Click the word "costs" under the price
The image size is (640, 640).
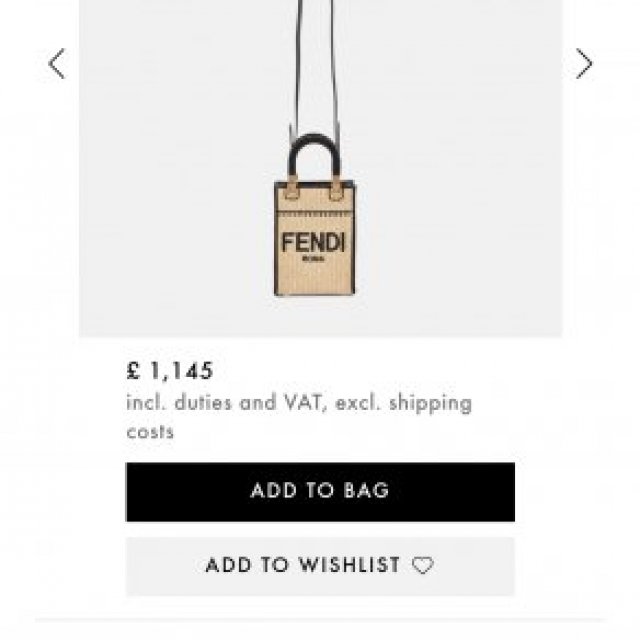point(150,432)
